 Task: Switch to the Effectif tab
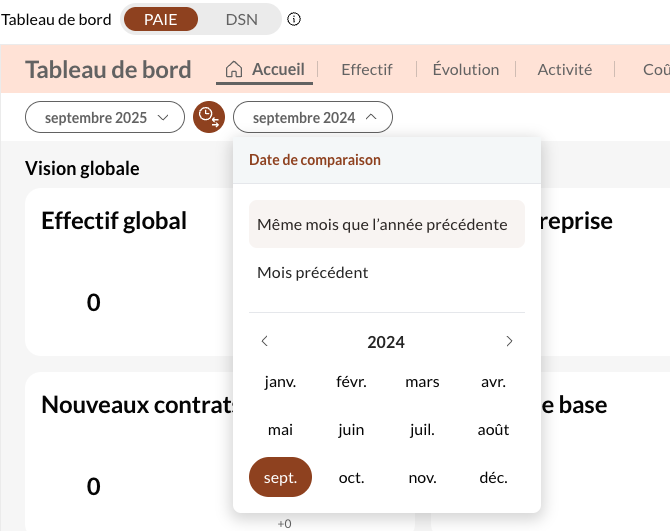(x=366, y=69)
